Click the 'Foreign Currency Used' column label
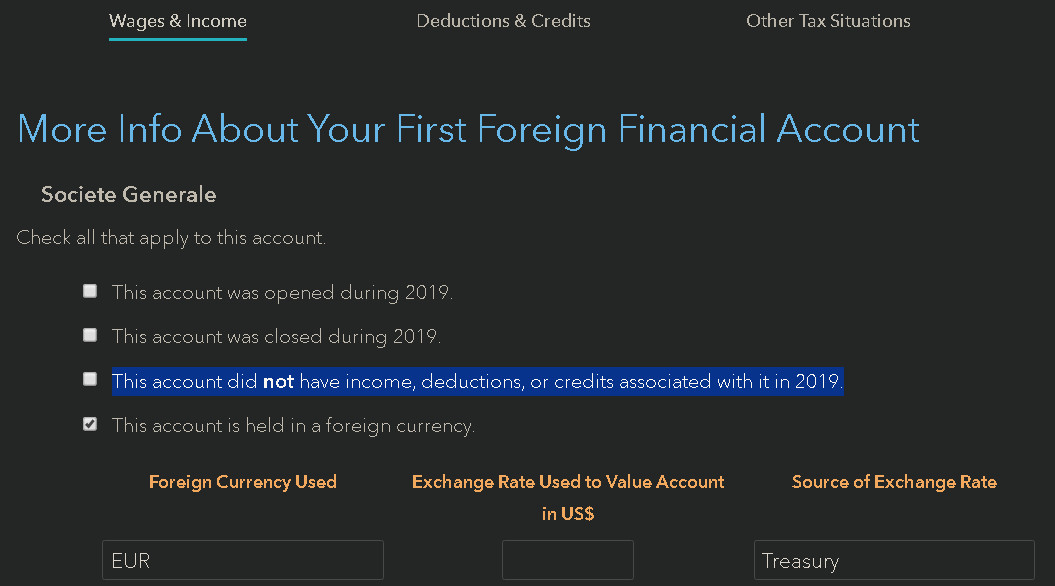This screenshot has height=586, width=1055. click(x=242, y=481)
